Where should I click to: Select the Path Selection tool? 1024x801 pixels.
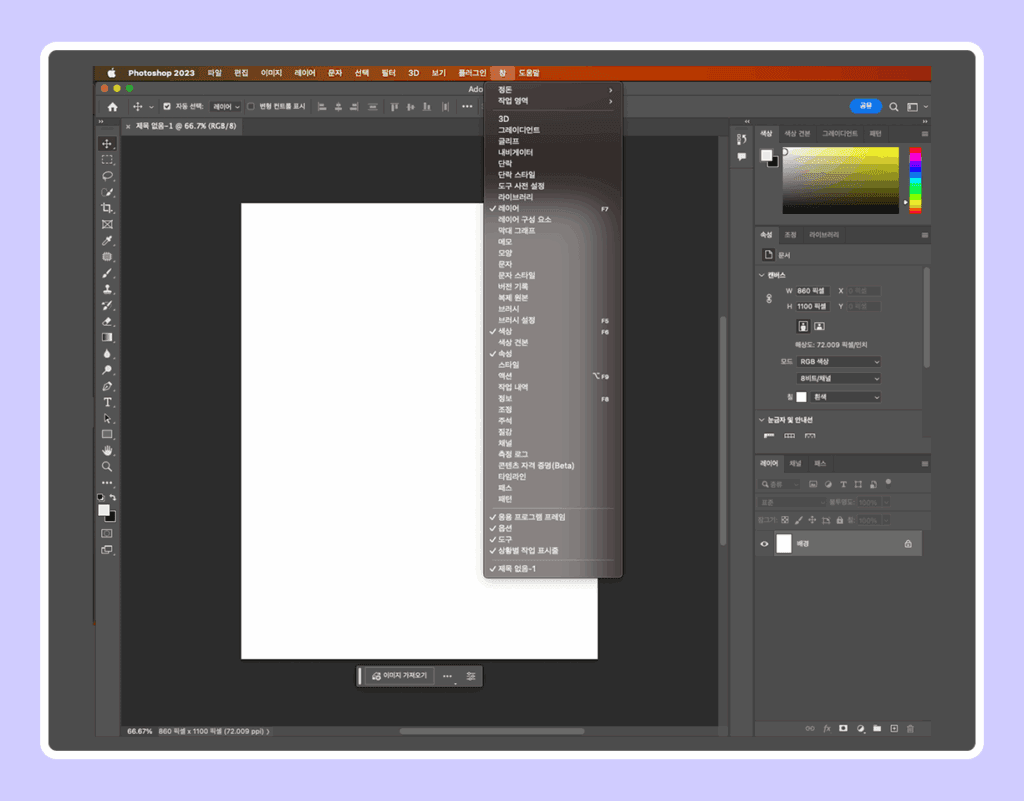point(107,418)
